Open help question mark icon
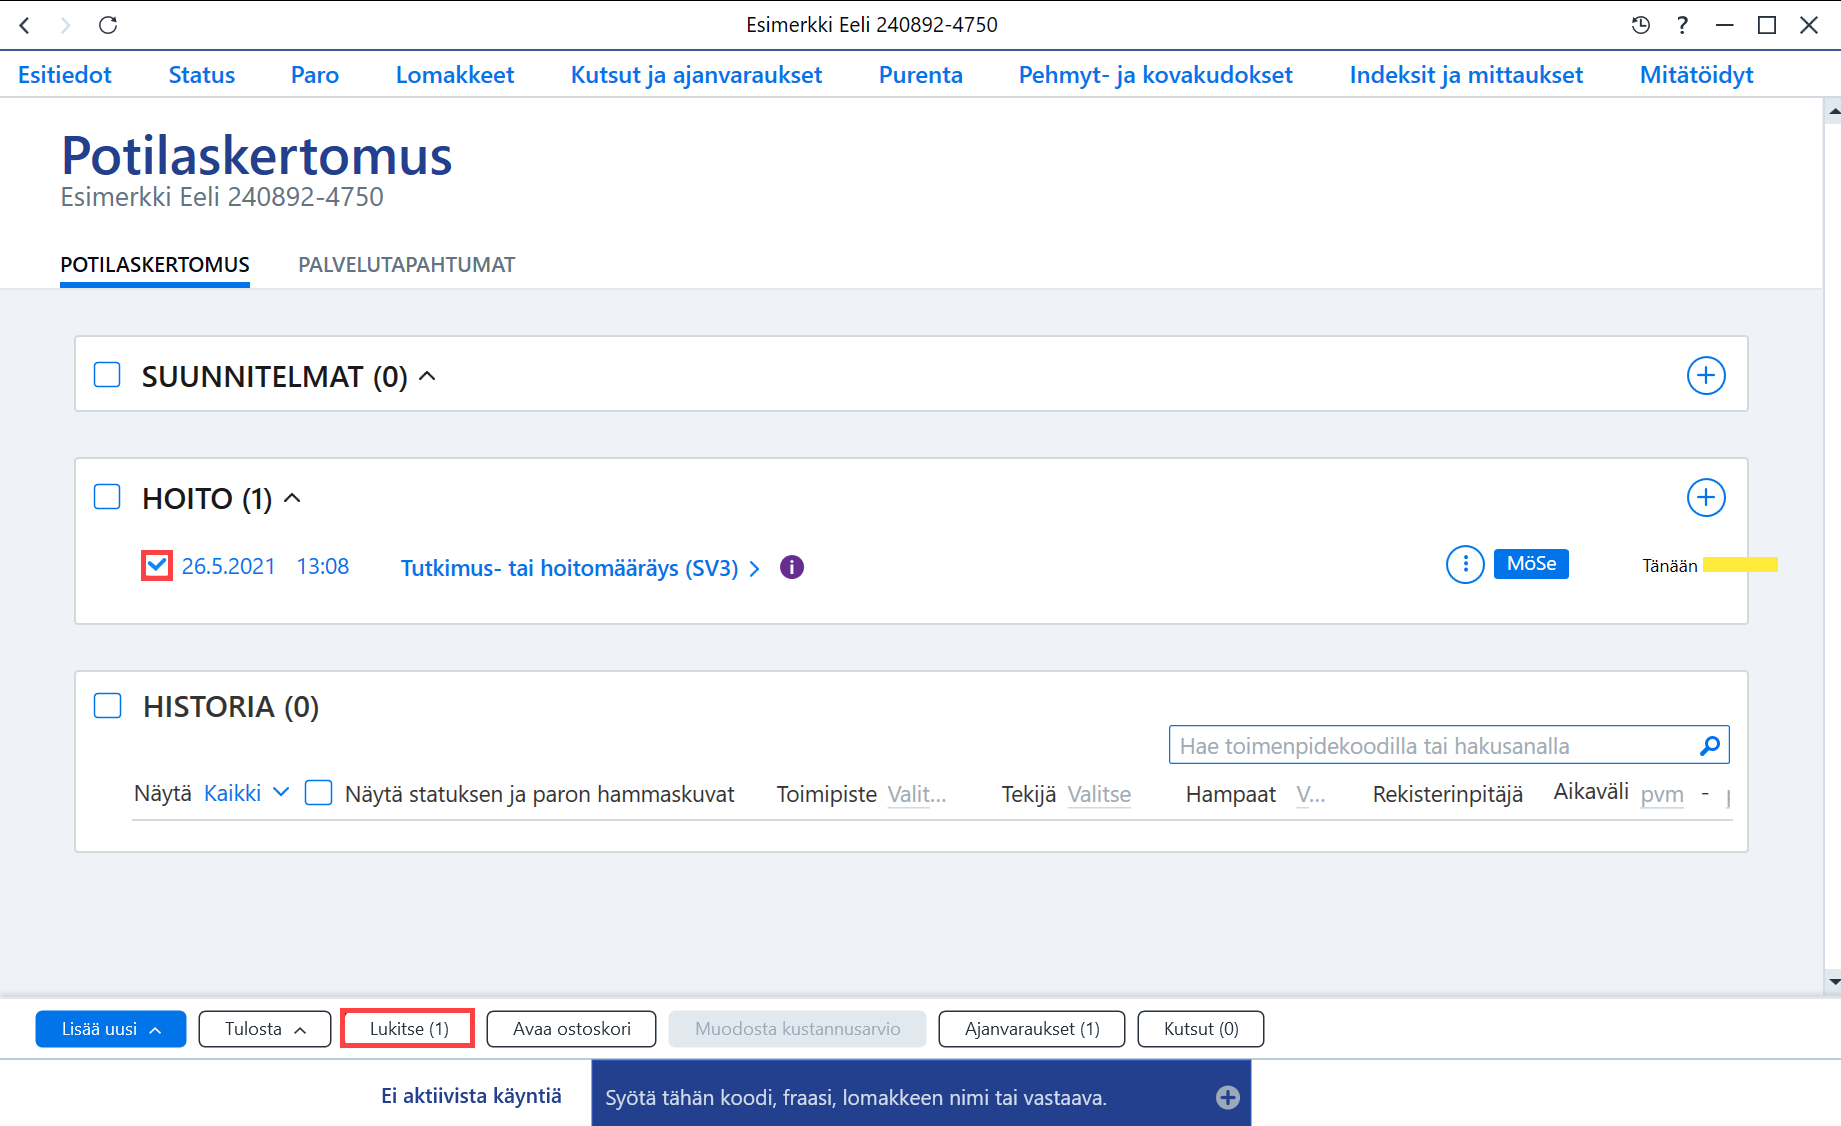 coord(1683,25)
